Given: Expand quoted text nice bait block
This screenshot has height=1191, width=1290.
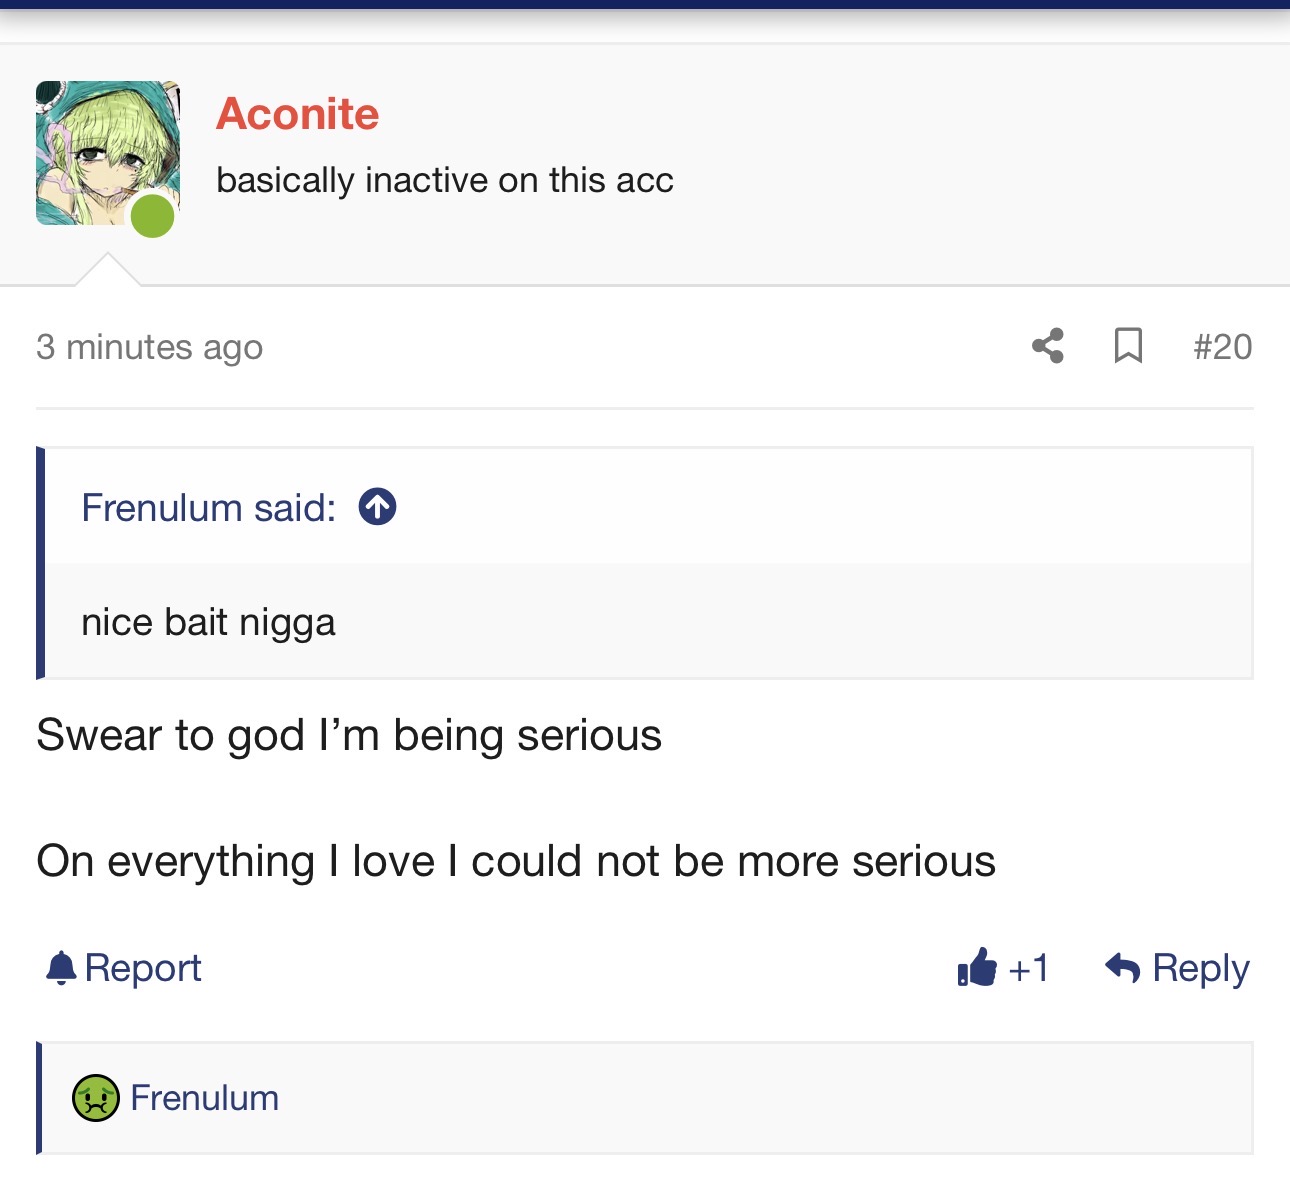Looking at the screenshot, I should click(649, 621).
